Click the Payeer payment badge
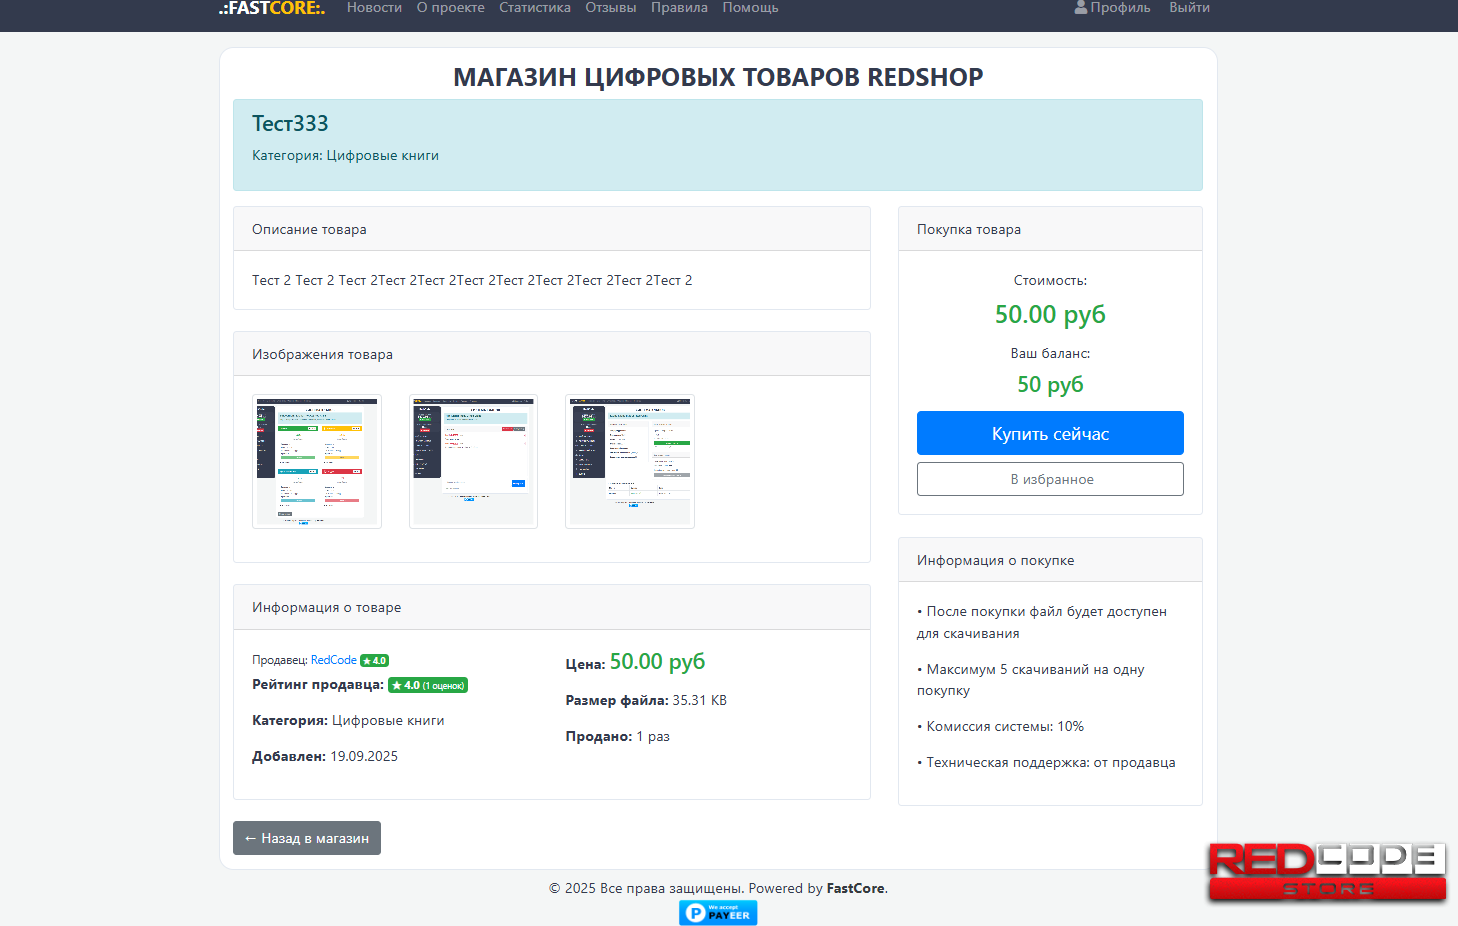The width and height of the screenshot is (1458, 926). click(x=718, y=912)
